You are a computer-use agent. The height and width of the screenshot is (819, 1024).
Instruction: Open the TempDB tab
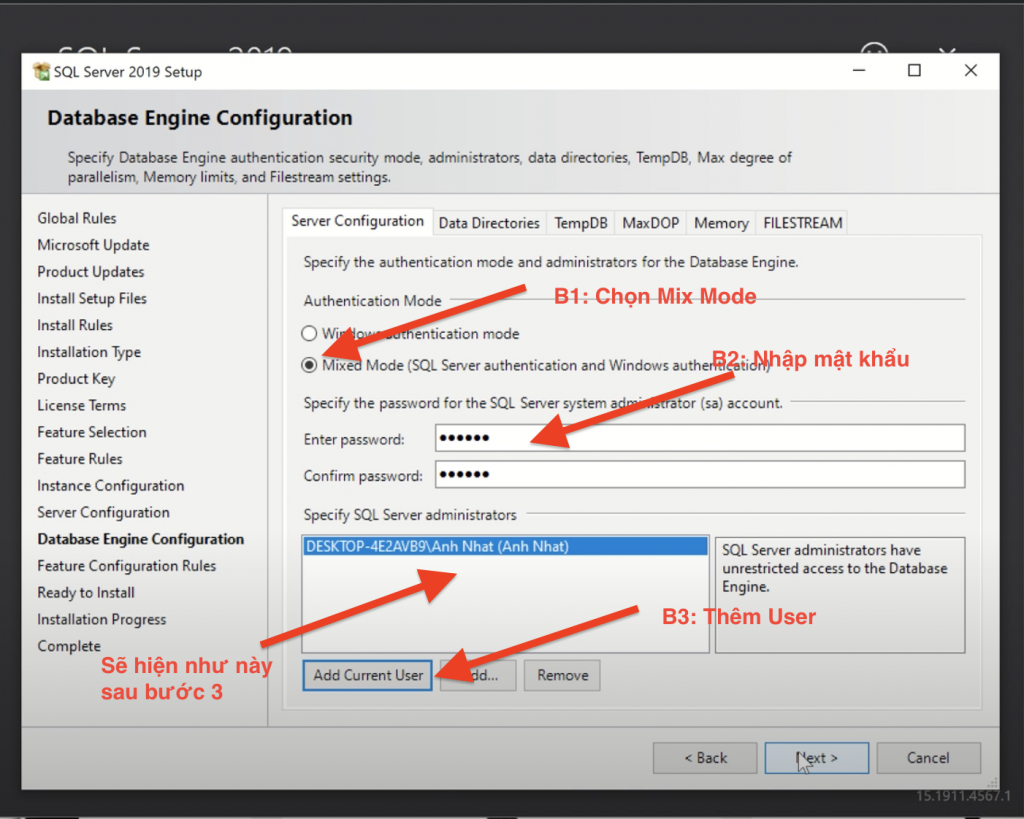pos(581,223)
